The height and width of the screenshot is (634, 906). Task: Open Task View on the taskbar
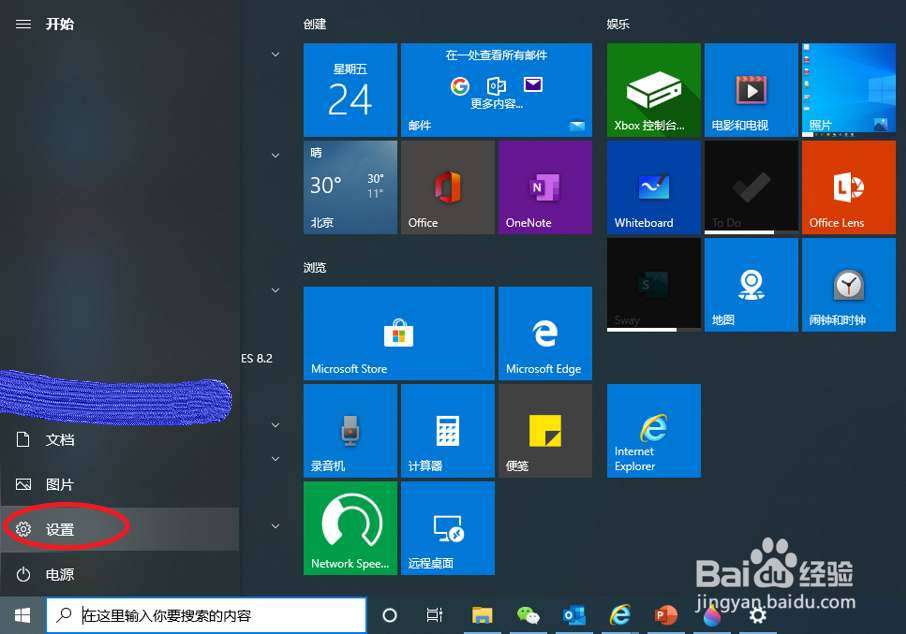pyautogui.click(x=435, y=616)
